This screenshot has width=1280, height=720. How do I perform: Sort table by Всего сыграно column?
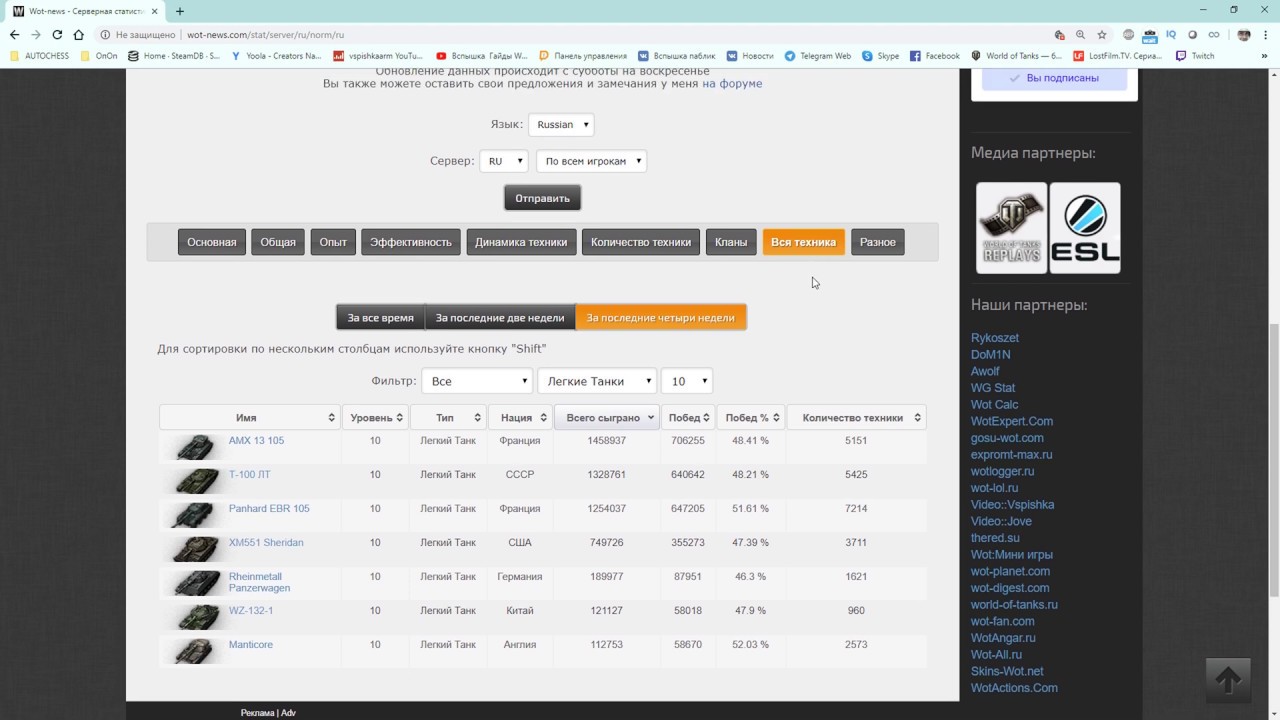(x=609, y=418)
